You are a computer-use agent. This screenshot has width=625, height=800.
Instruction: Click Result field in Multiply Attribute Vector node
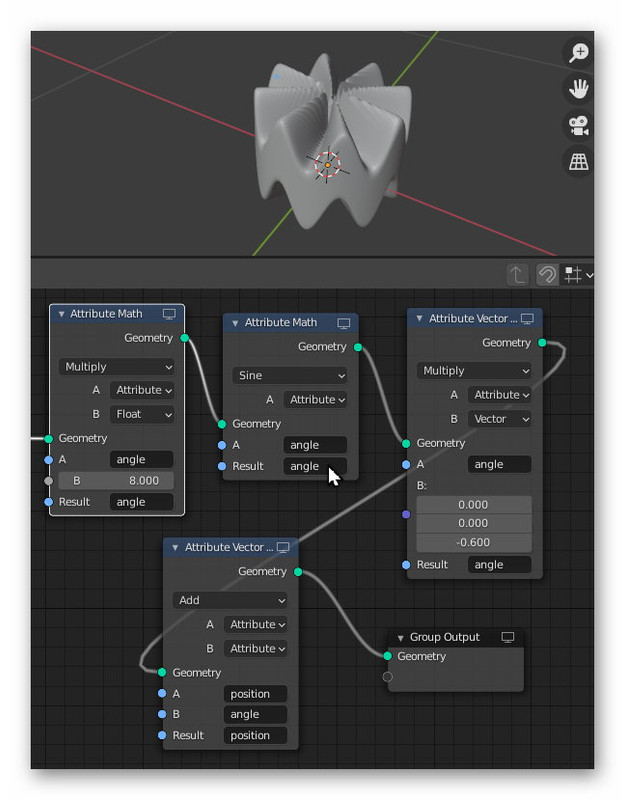500,565
